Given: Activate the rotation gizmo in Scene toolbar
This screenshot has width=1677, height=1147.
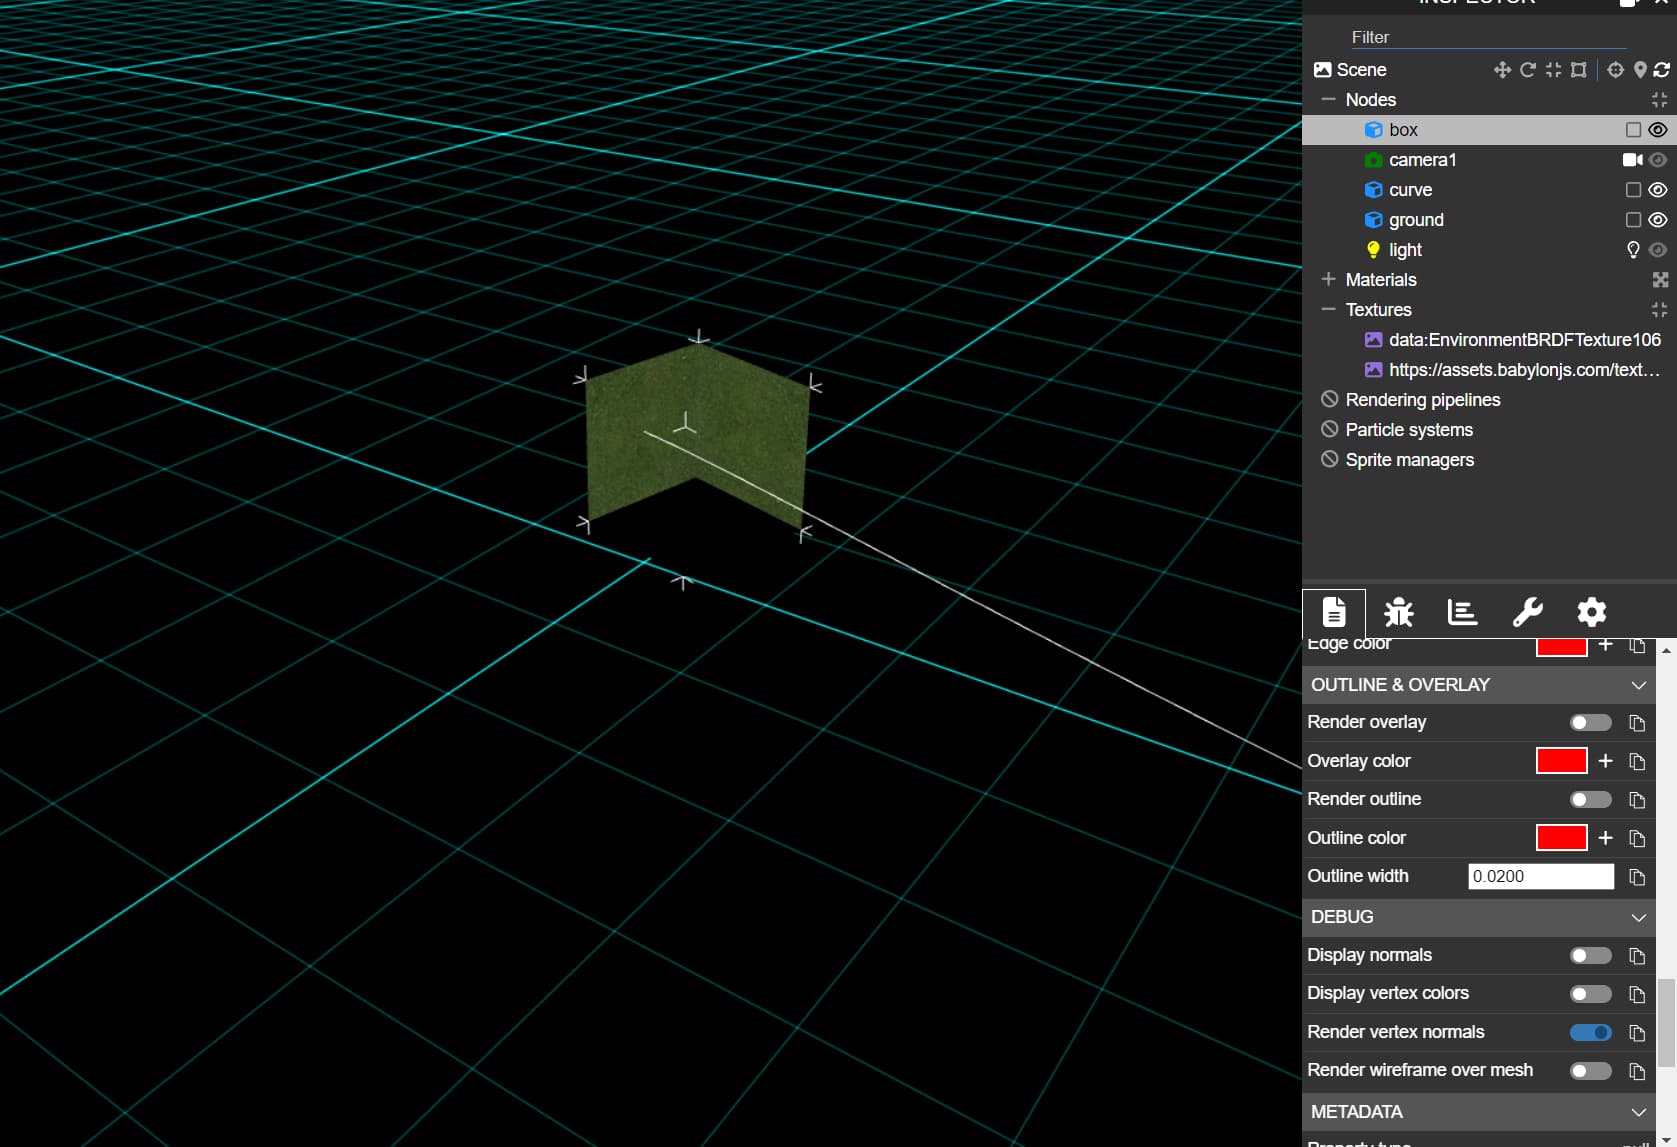Looking at the screenshot, I should (1528, 70).
